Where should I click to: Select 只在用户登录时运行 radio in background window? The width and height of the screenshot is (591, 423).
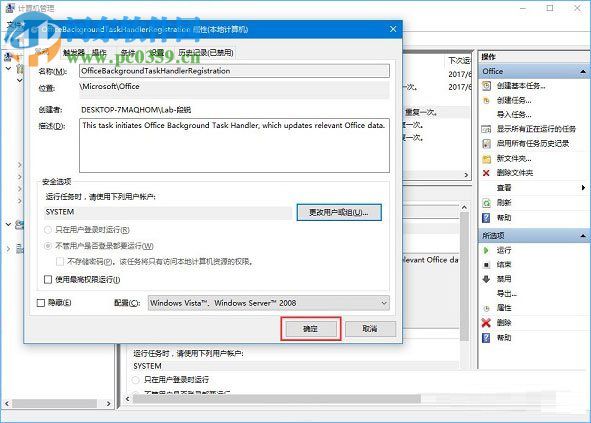coord(136,380)
